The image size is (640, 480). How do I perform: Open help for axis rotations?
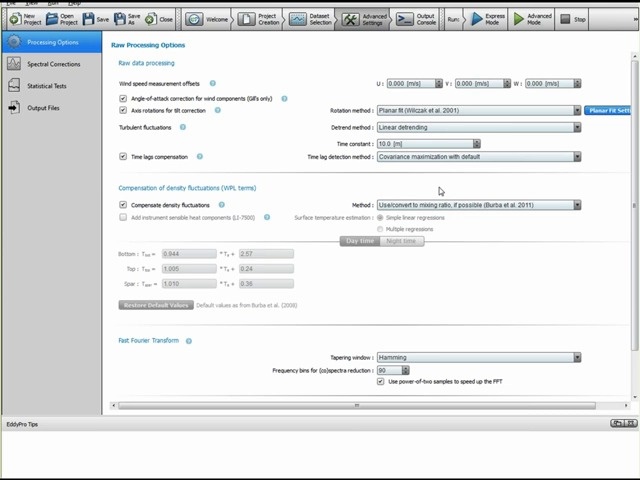click(x=218, y=110)
